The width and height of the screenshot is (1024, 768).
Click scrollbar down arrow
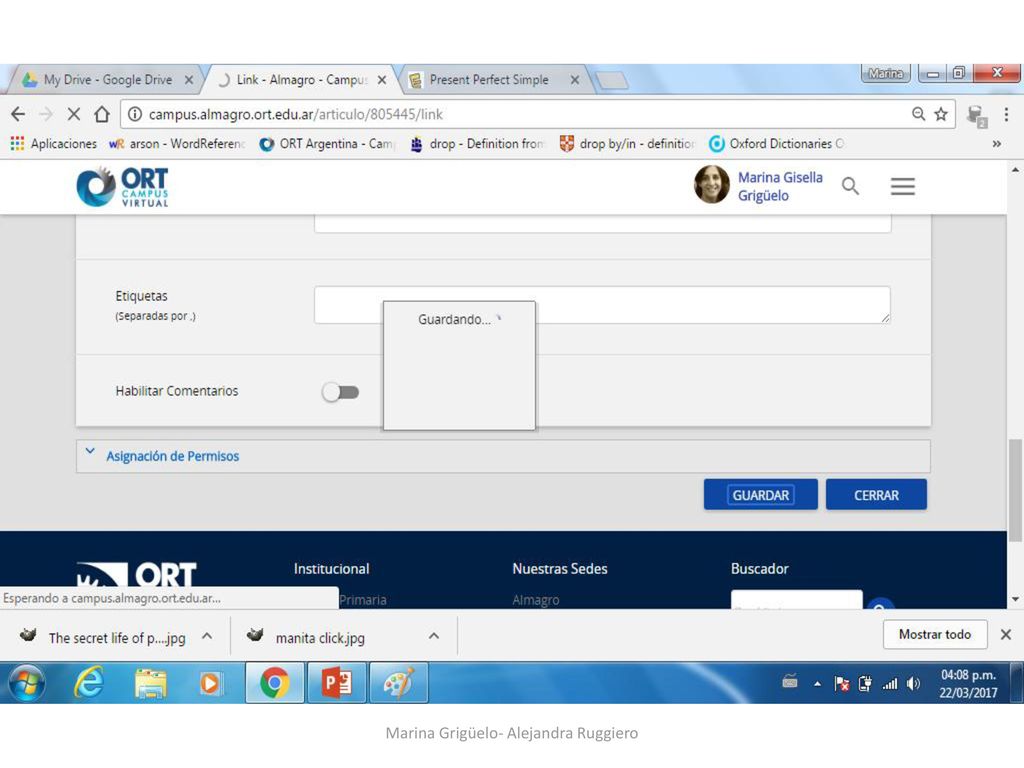(x=1015, y=599)
